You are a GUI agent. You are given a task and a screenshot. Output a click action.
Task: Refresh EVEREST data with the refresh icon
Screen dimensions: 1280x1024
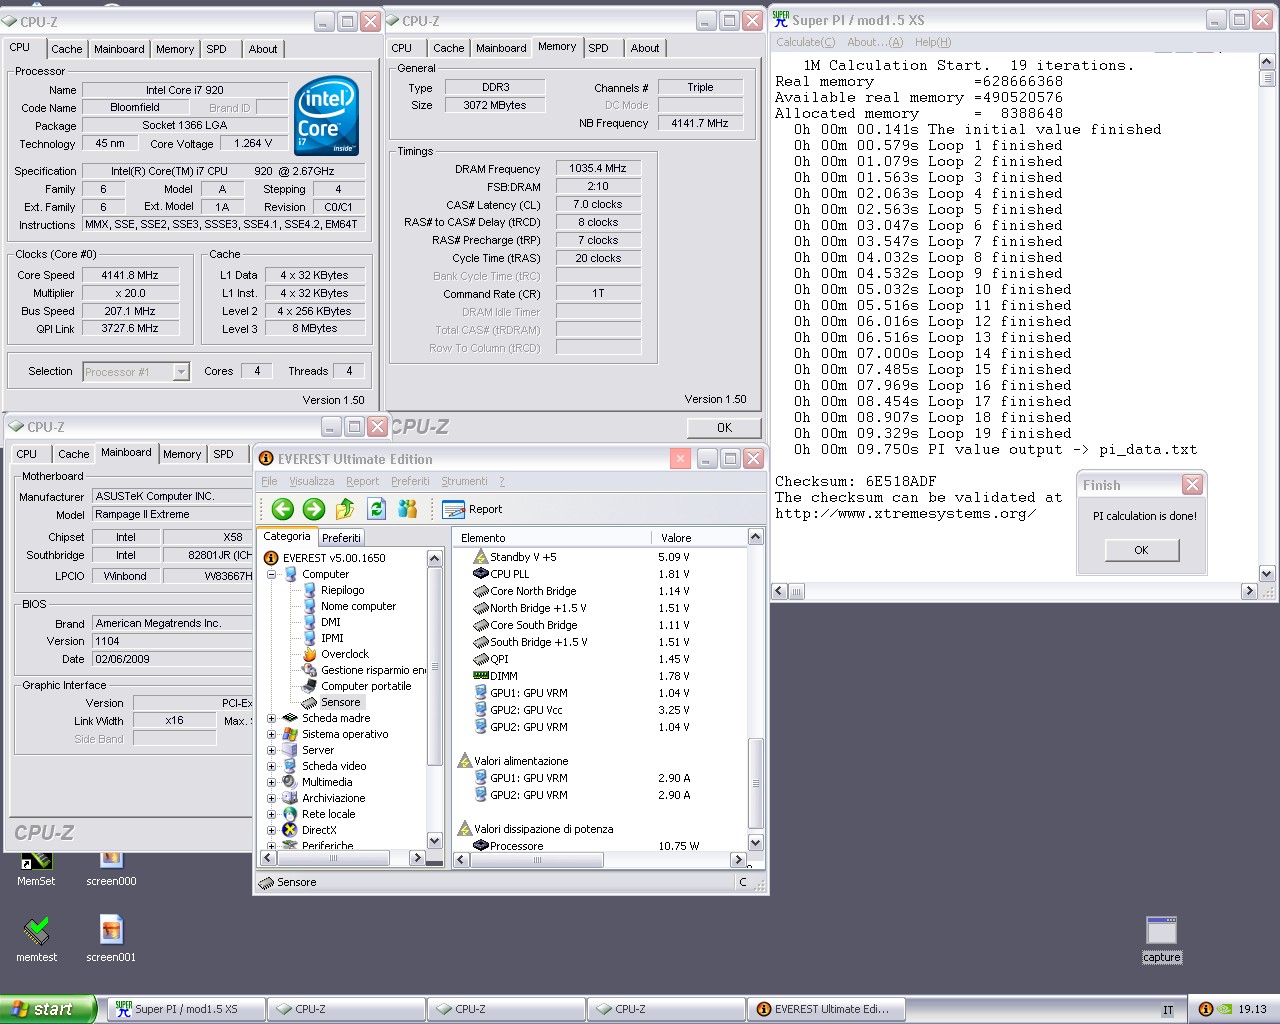click(376, 509)
